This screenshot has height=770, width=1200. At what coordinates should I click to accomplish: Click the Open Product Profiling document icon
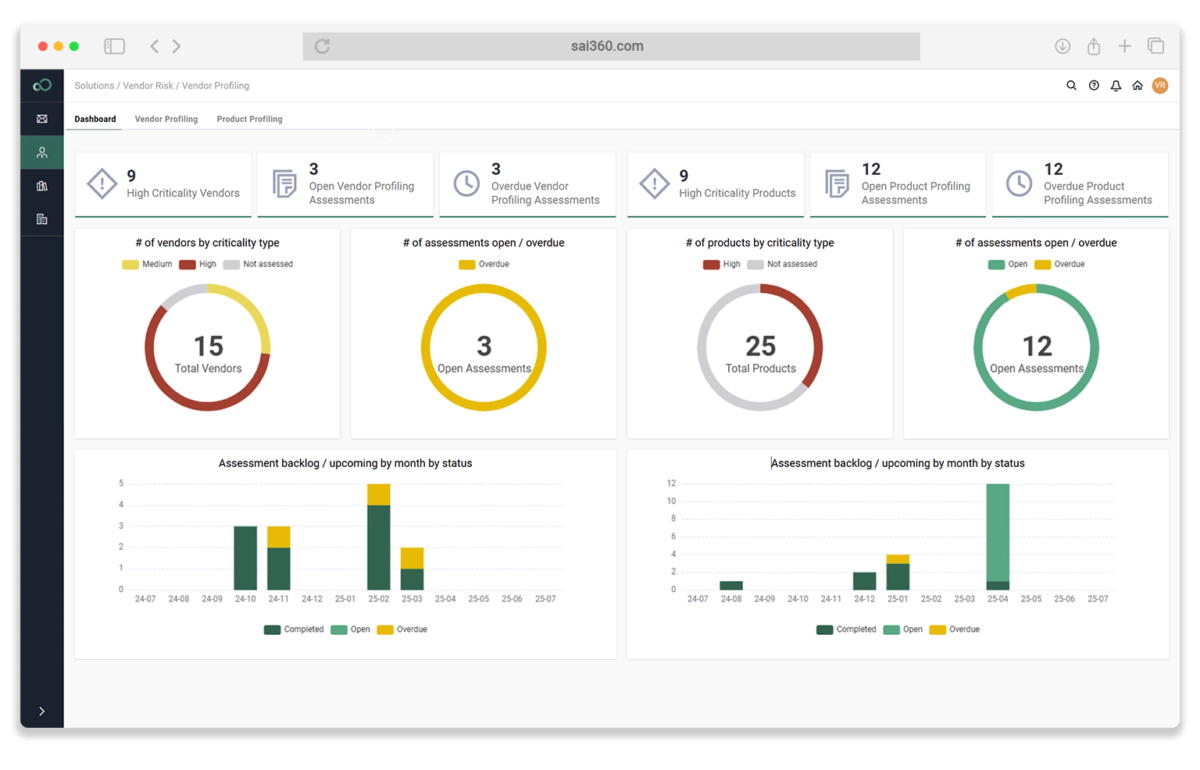click(x=837, y=184)
